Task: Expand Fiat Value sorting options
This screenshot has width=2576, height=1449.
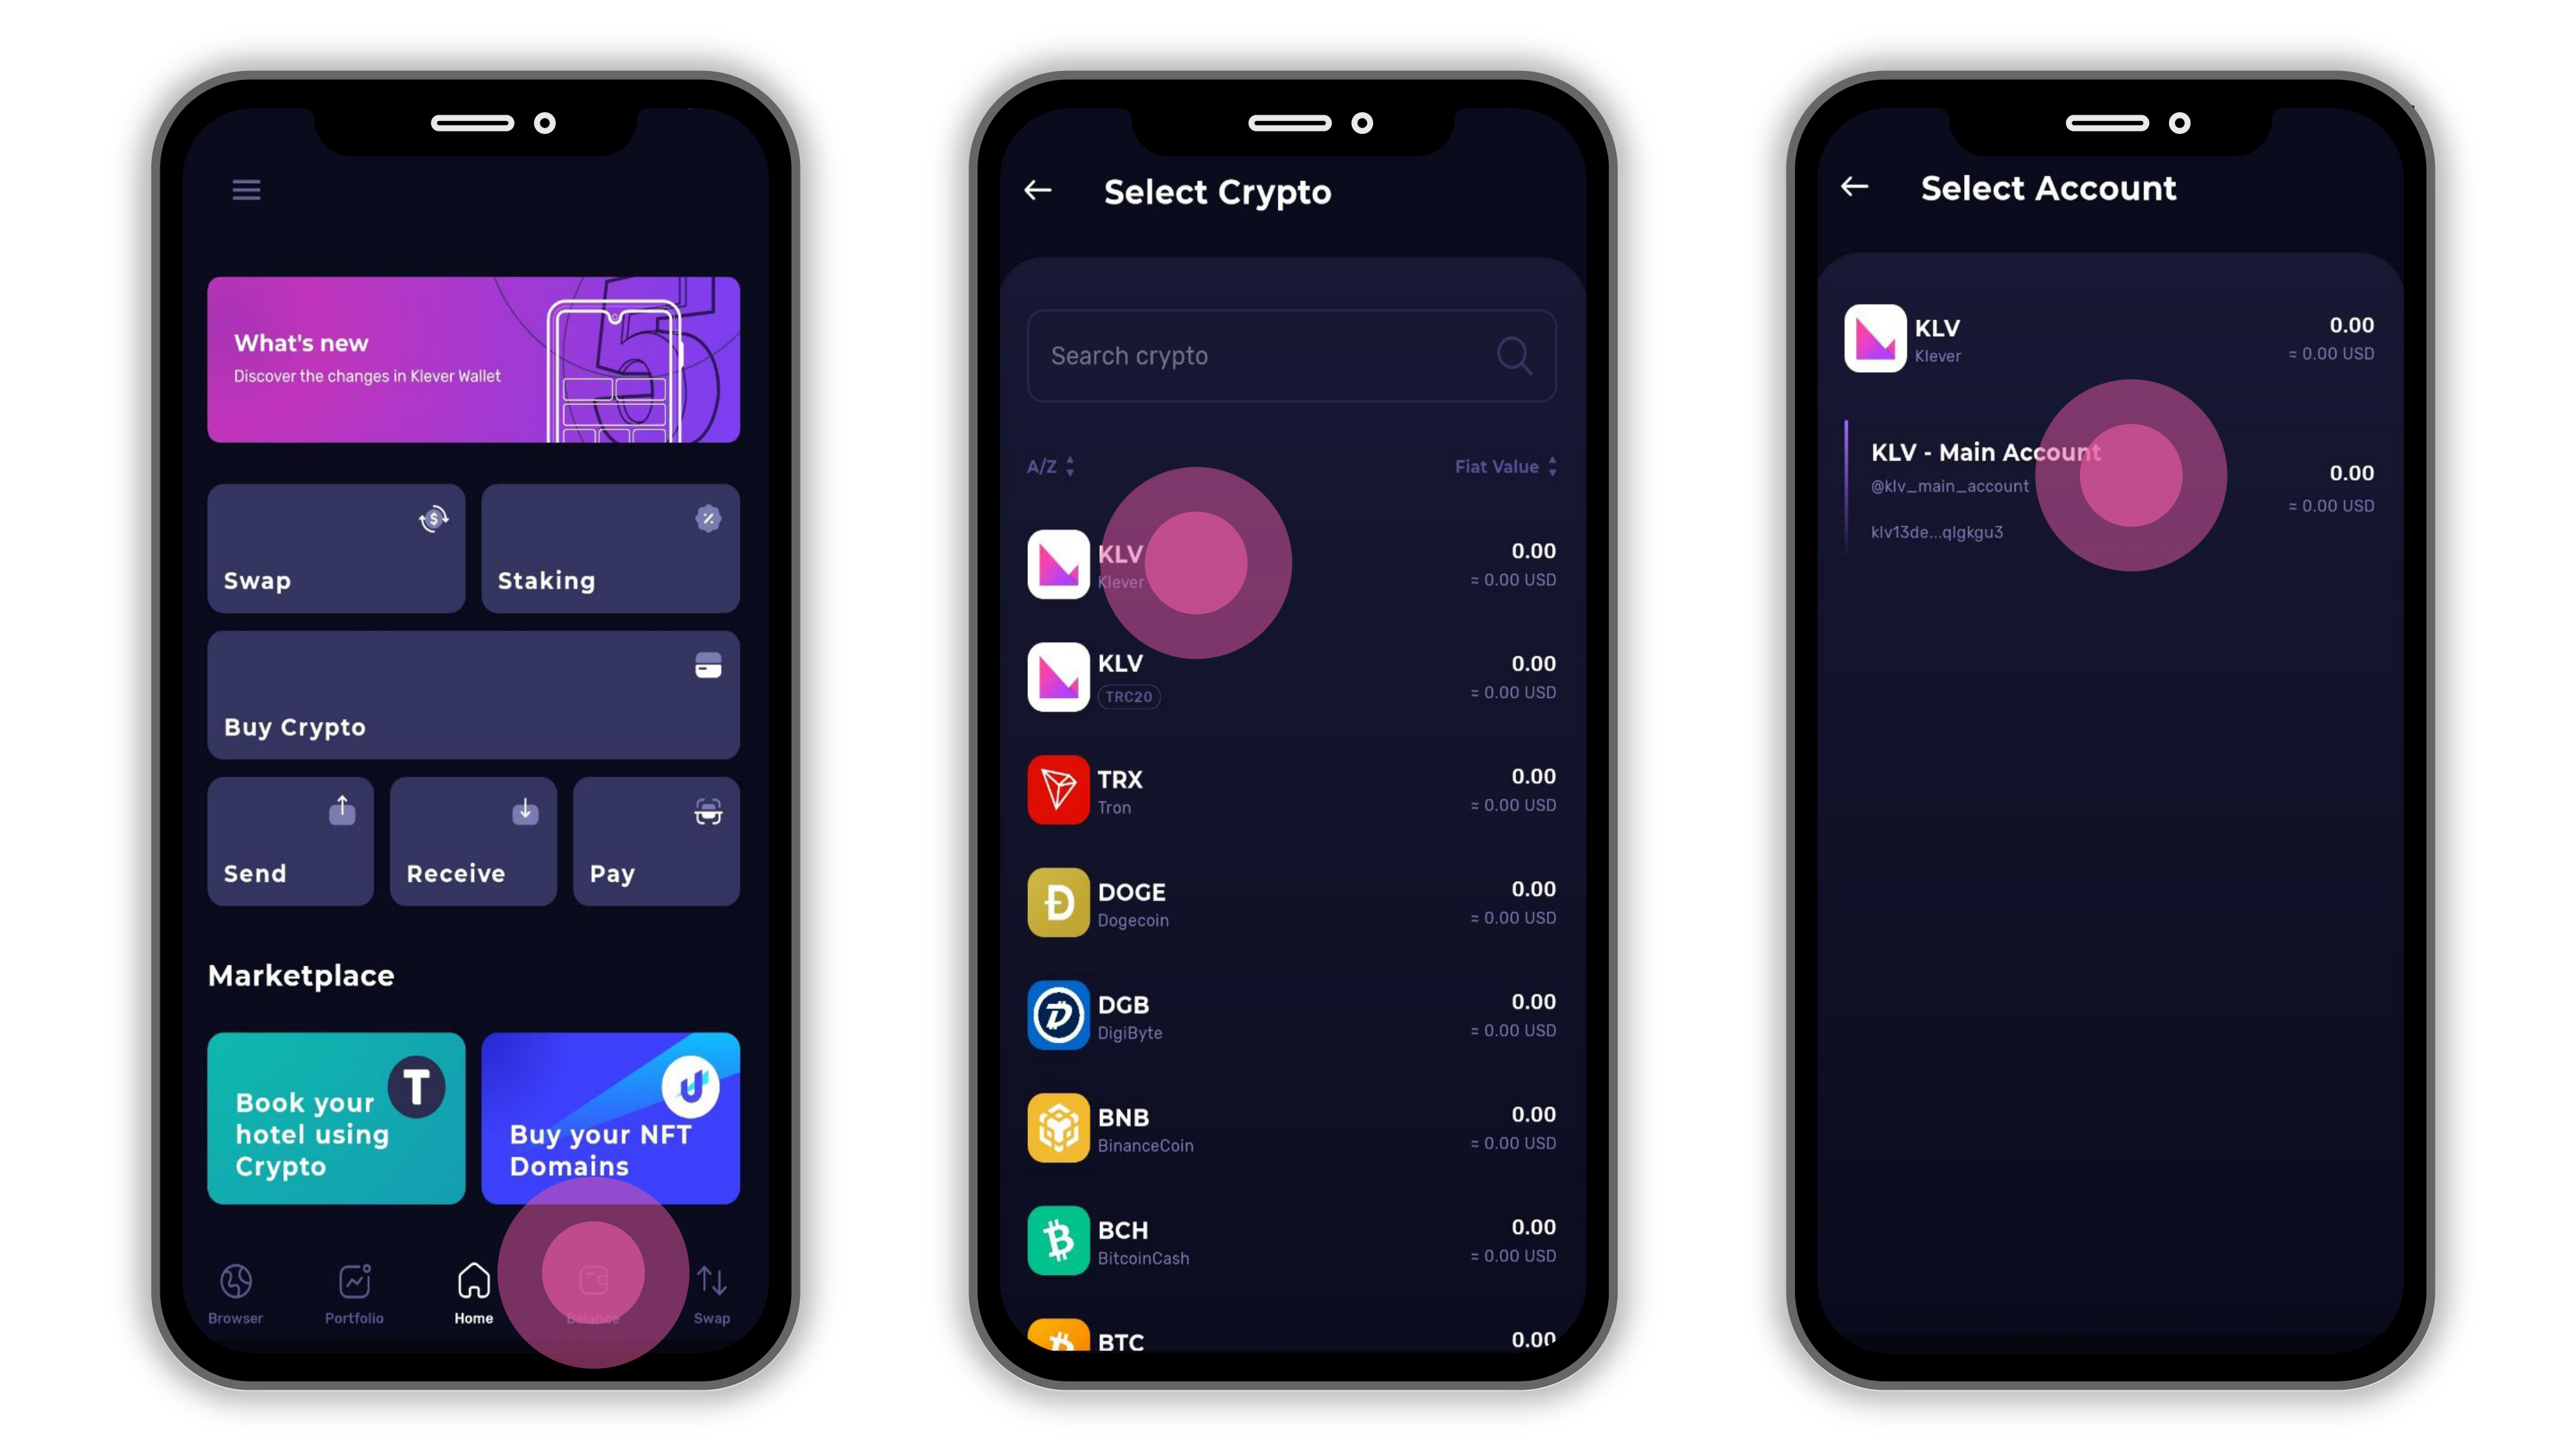Action: (1502, 466)
